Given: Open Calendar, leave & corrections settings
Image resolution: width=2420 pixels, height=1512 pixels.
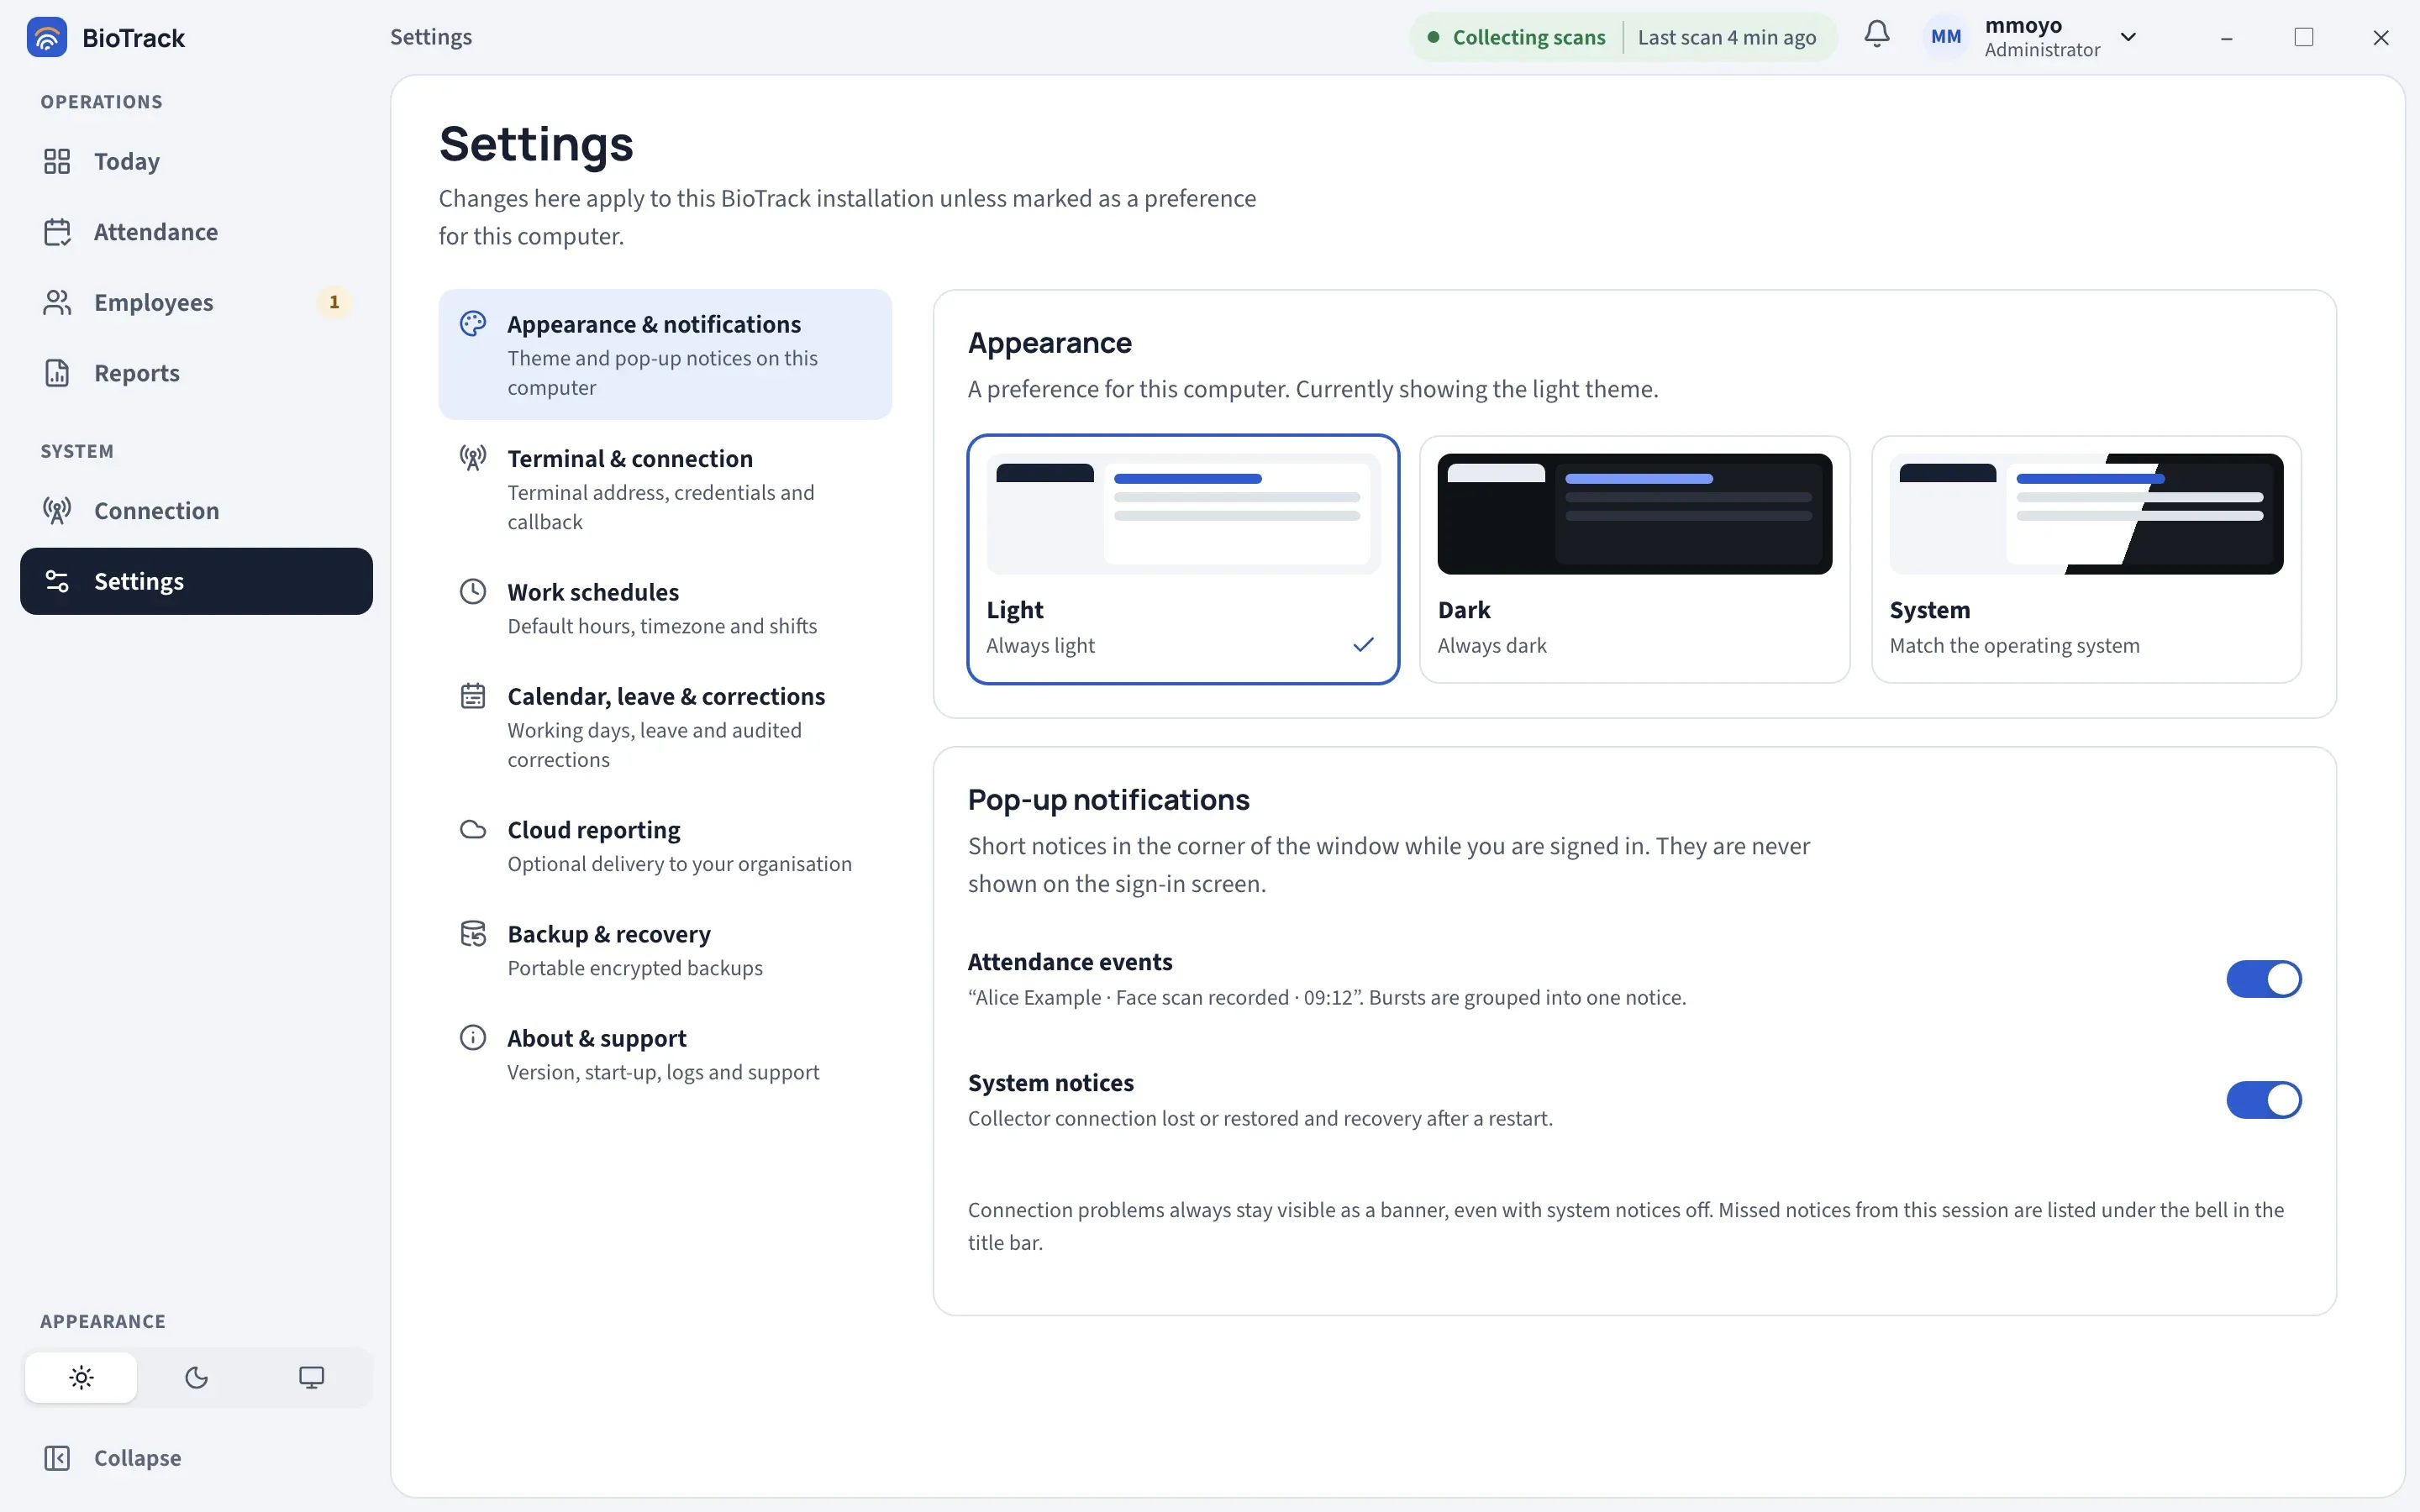Looking at the screenshot, I should tap(665, 727).
